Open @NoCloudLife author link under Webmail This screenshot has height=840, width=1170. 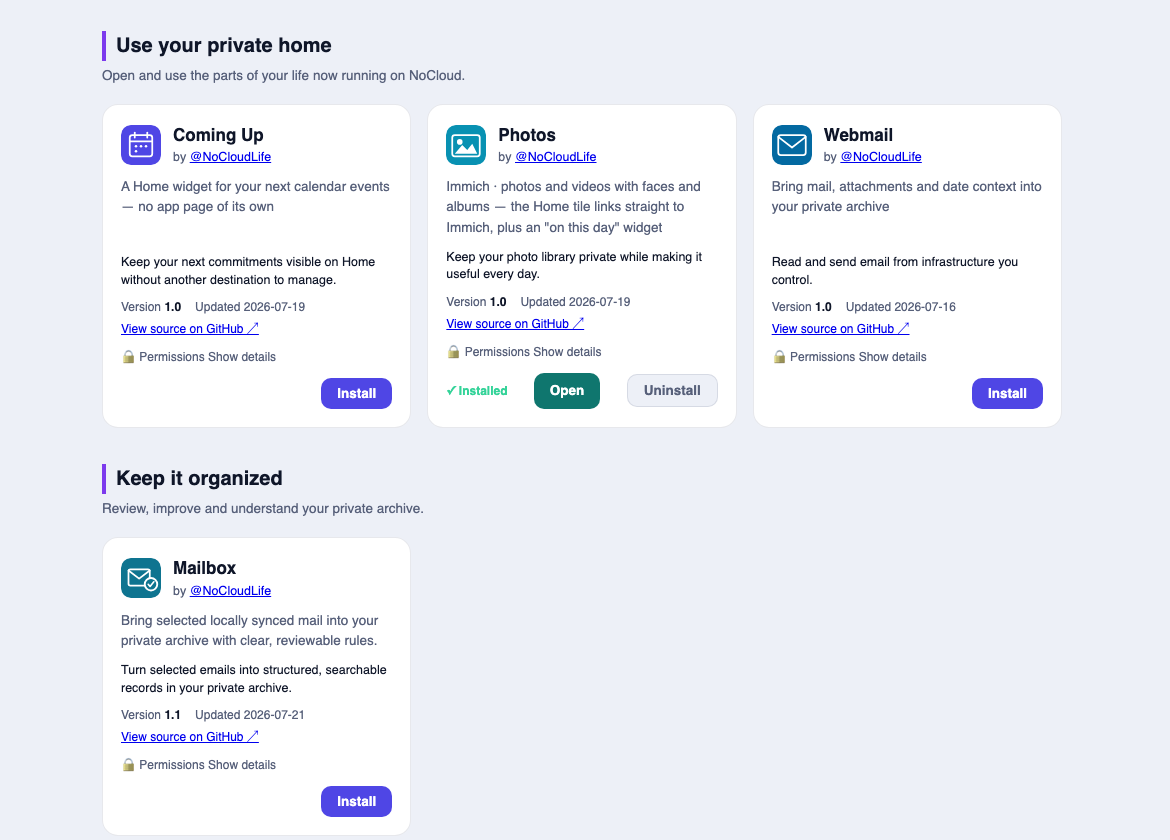coord(881,157)
